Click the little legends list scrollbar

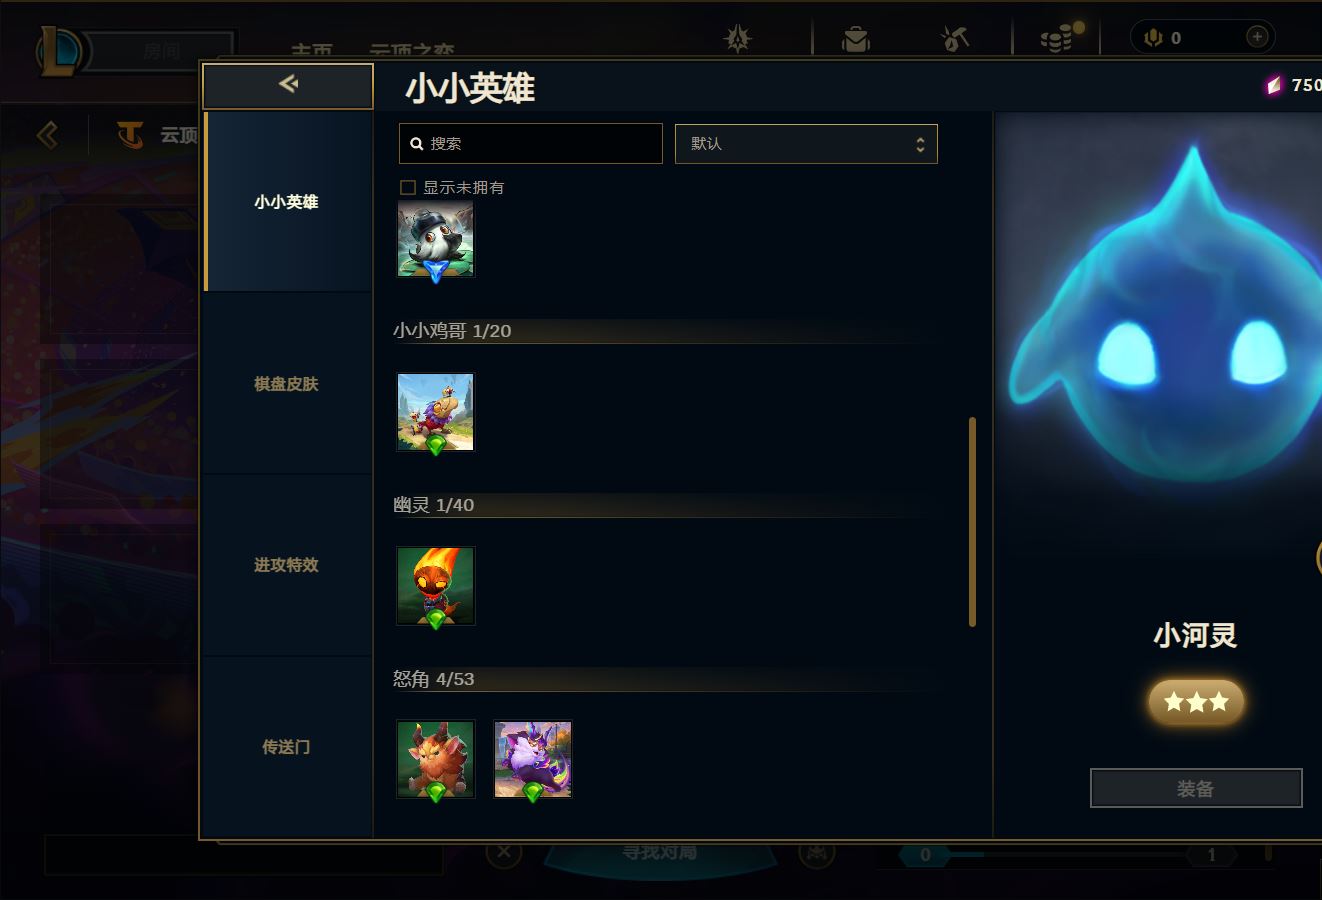point(972,522)
